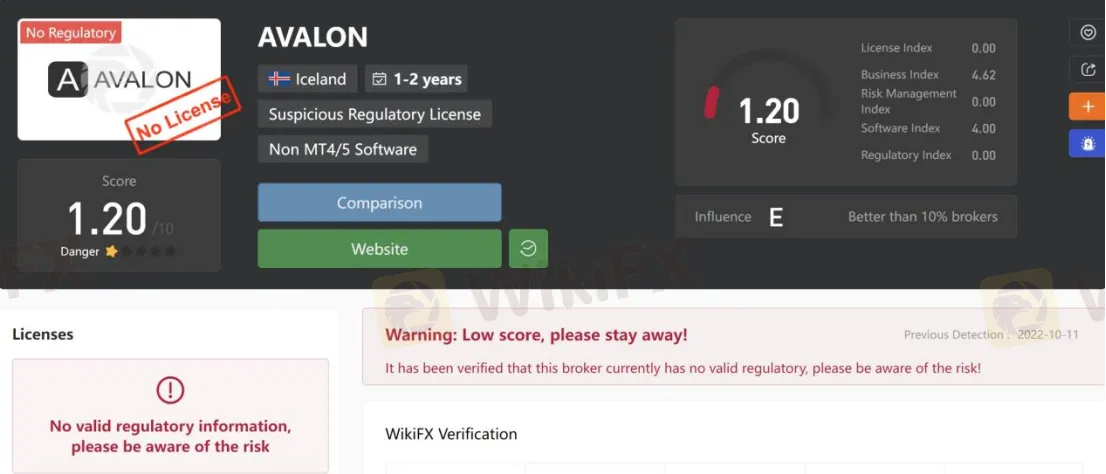Click the Software Index 4.00 entry
The image size is (1106, 474).
928,128
